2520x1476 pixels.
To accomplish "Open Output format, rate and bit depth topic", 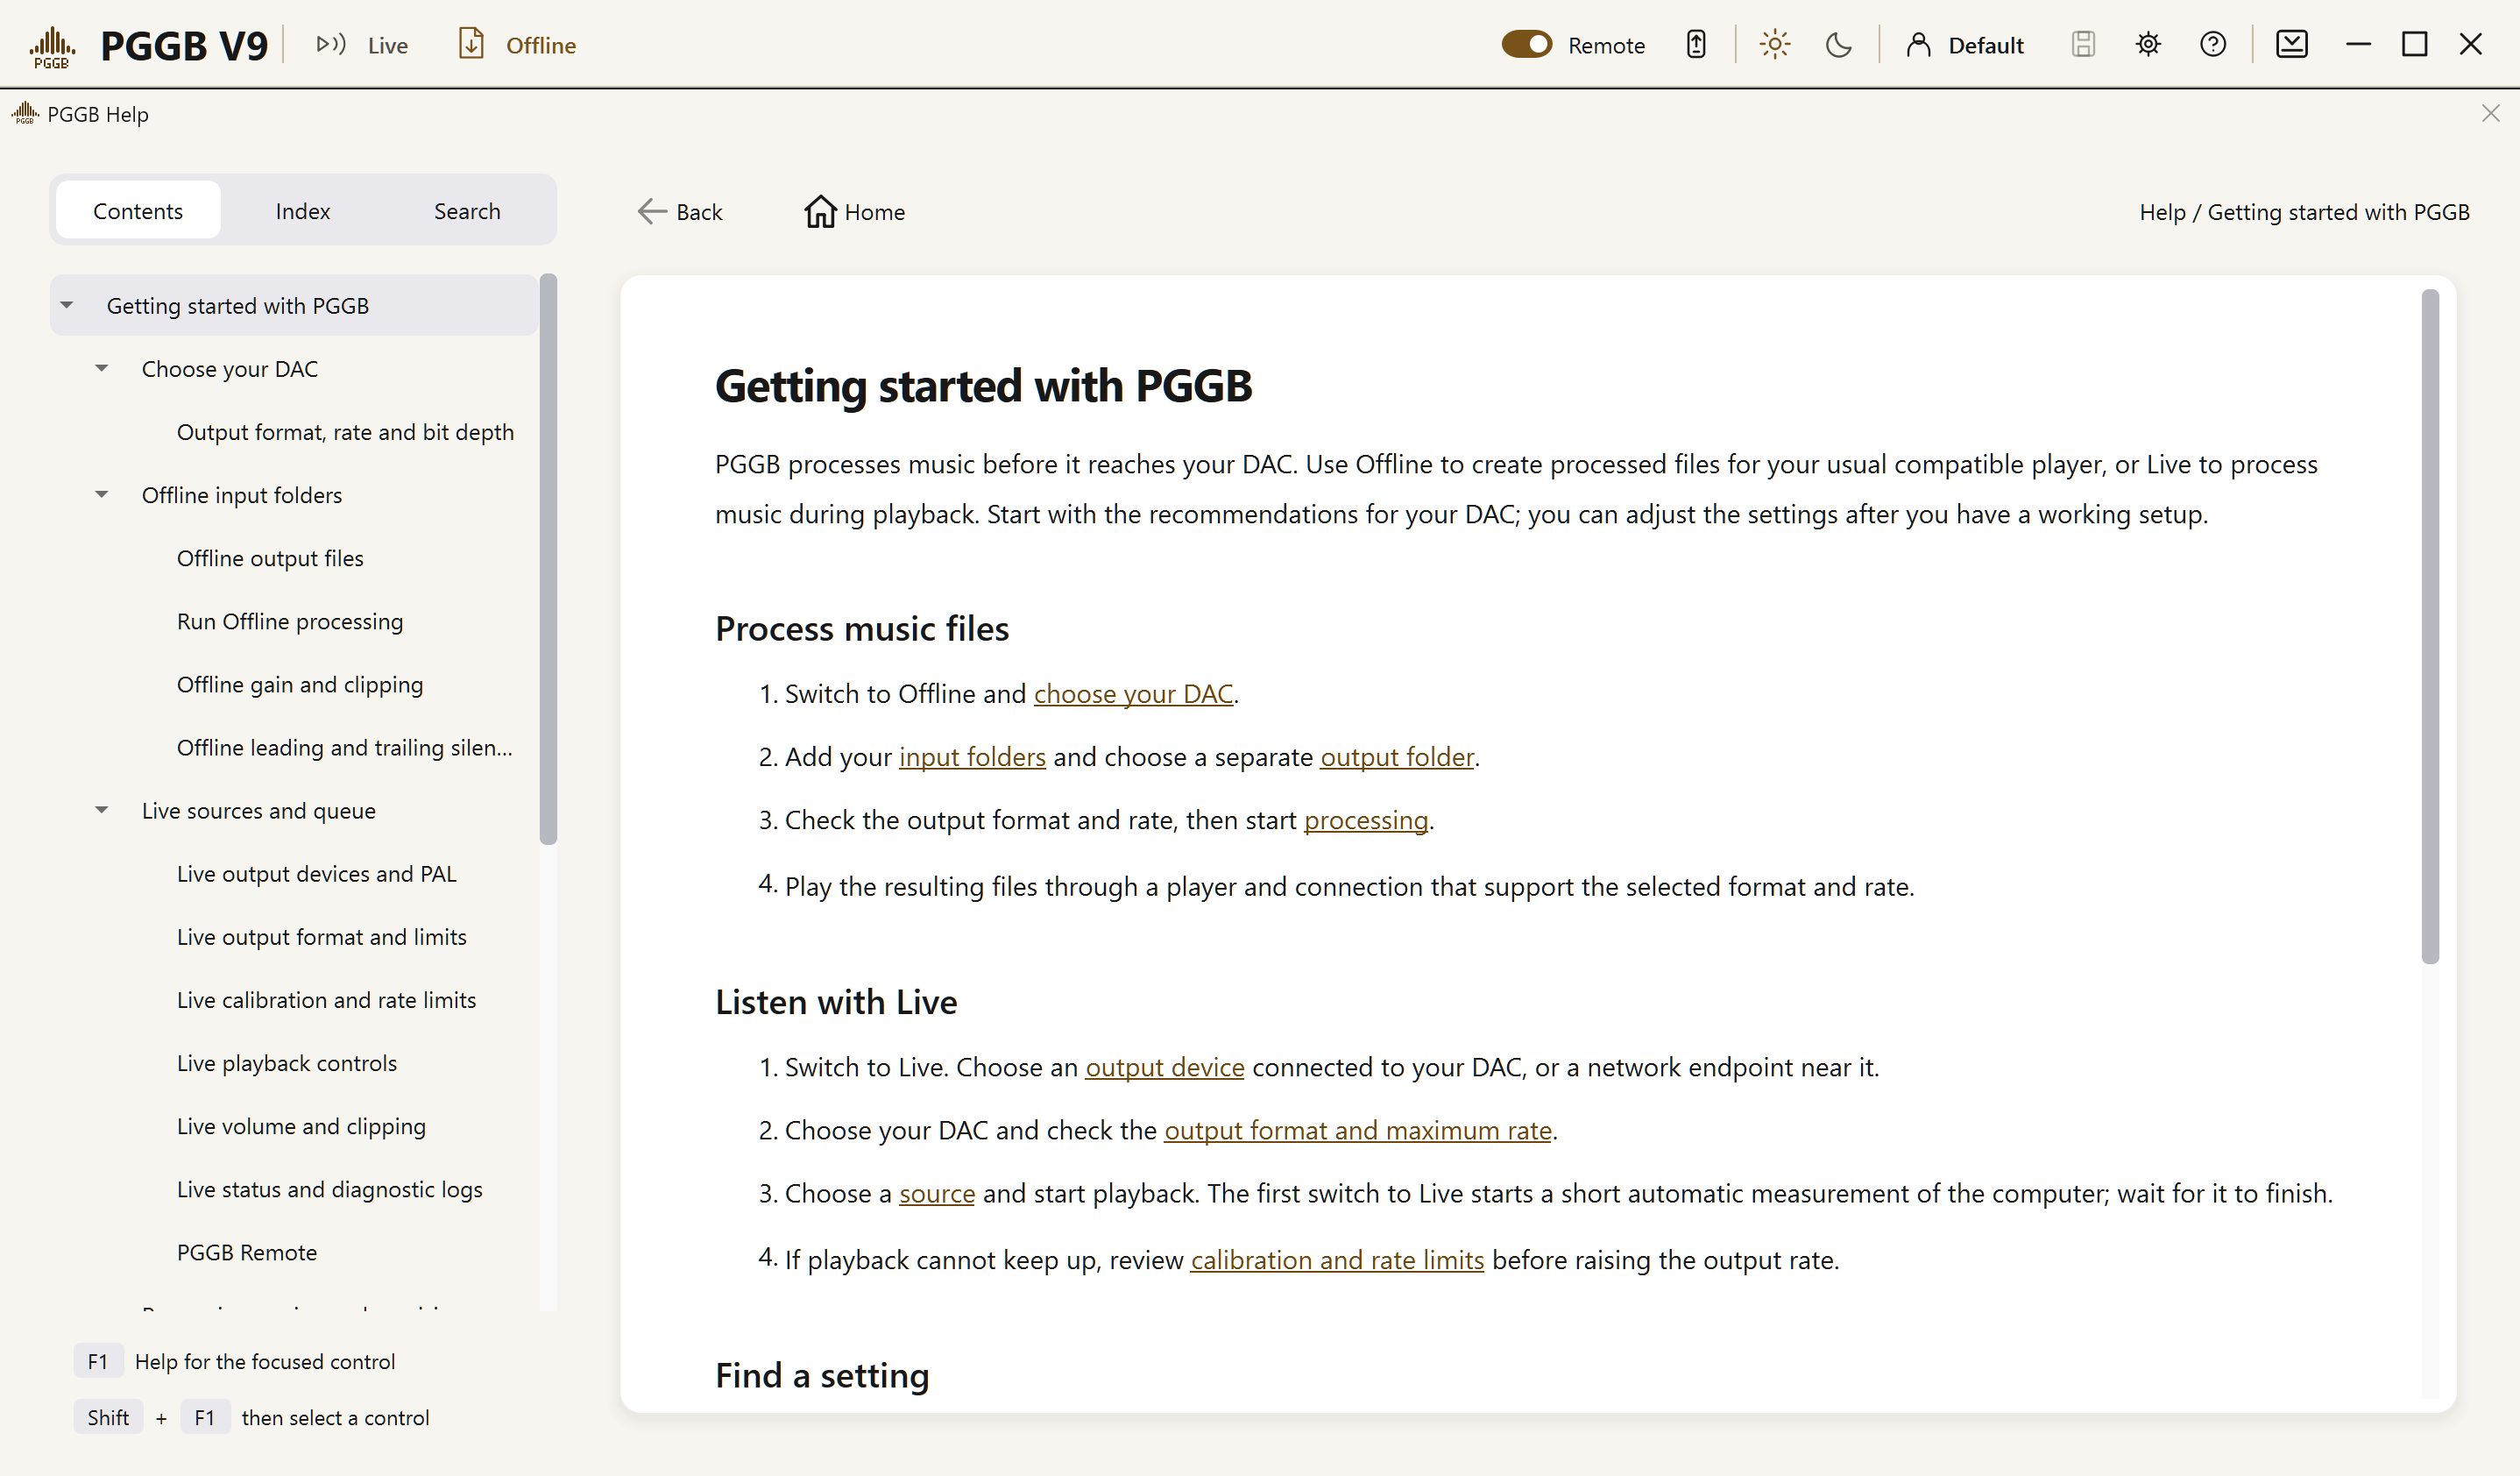I will (345, 432).
